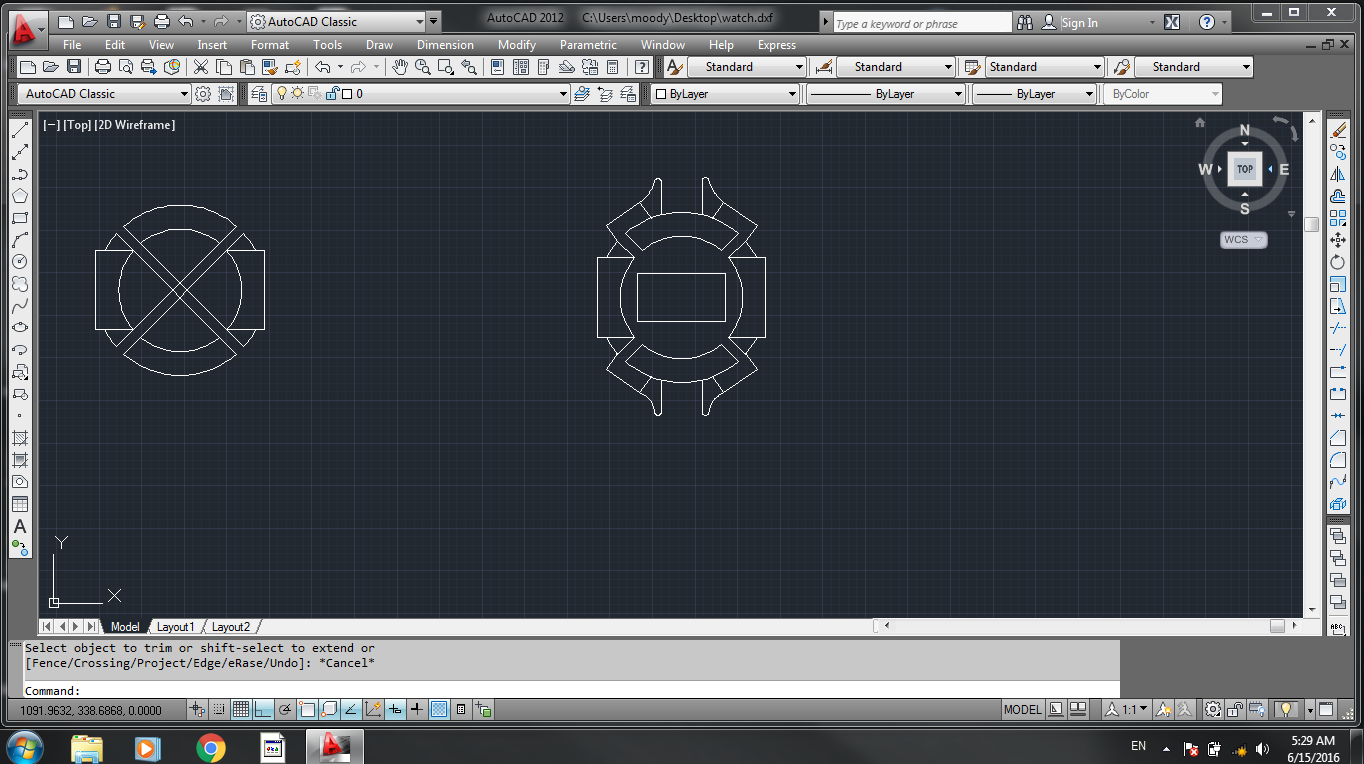The width and height of the screenshot is (1364, 764).
Task: Open the Express menu
Action: pos(777,45)
